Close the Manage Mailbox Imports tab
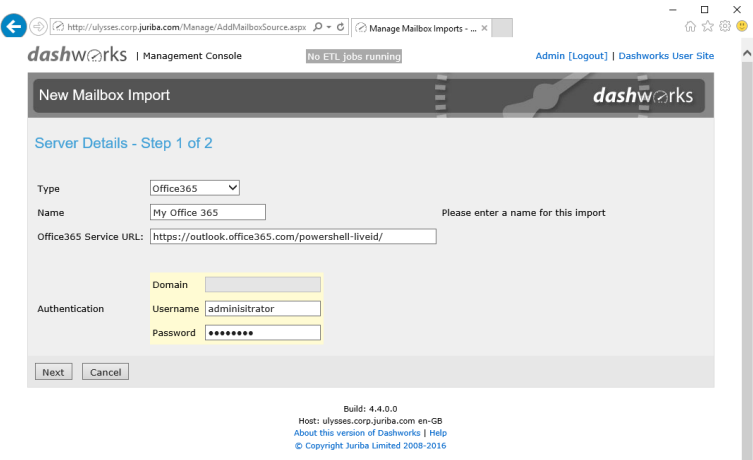753x460 pixels. pyautogui.click(x=484, y=28)
